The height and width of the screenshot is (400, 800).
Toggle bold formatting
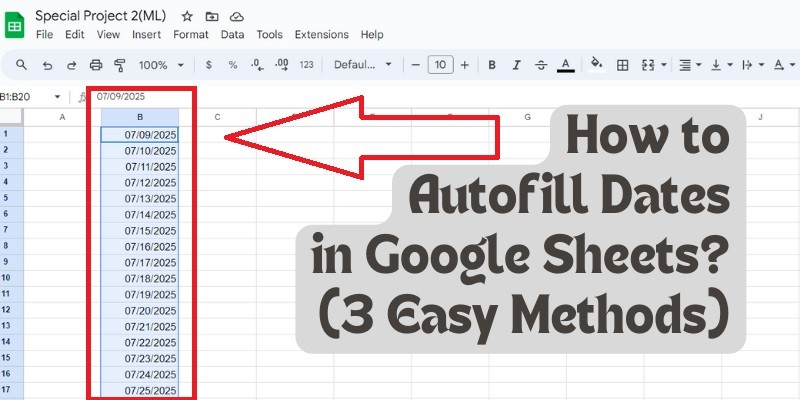pos(492,65)
